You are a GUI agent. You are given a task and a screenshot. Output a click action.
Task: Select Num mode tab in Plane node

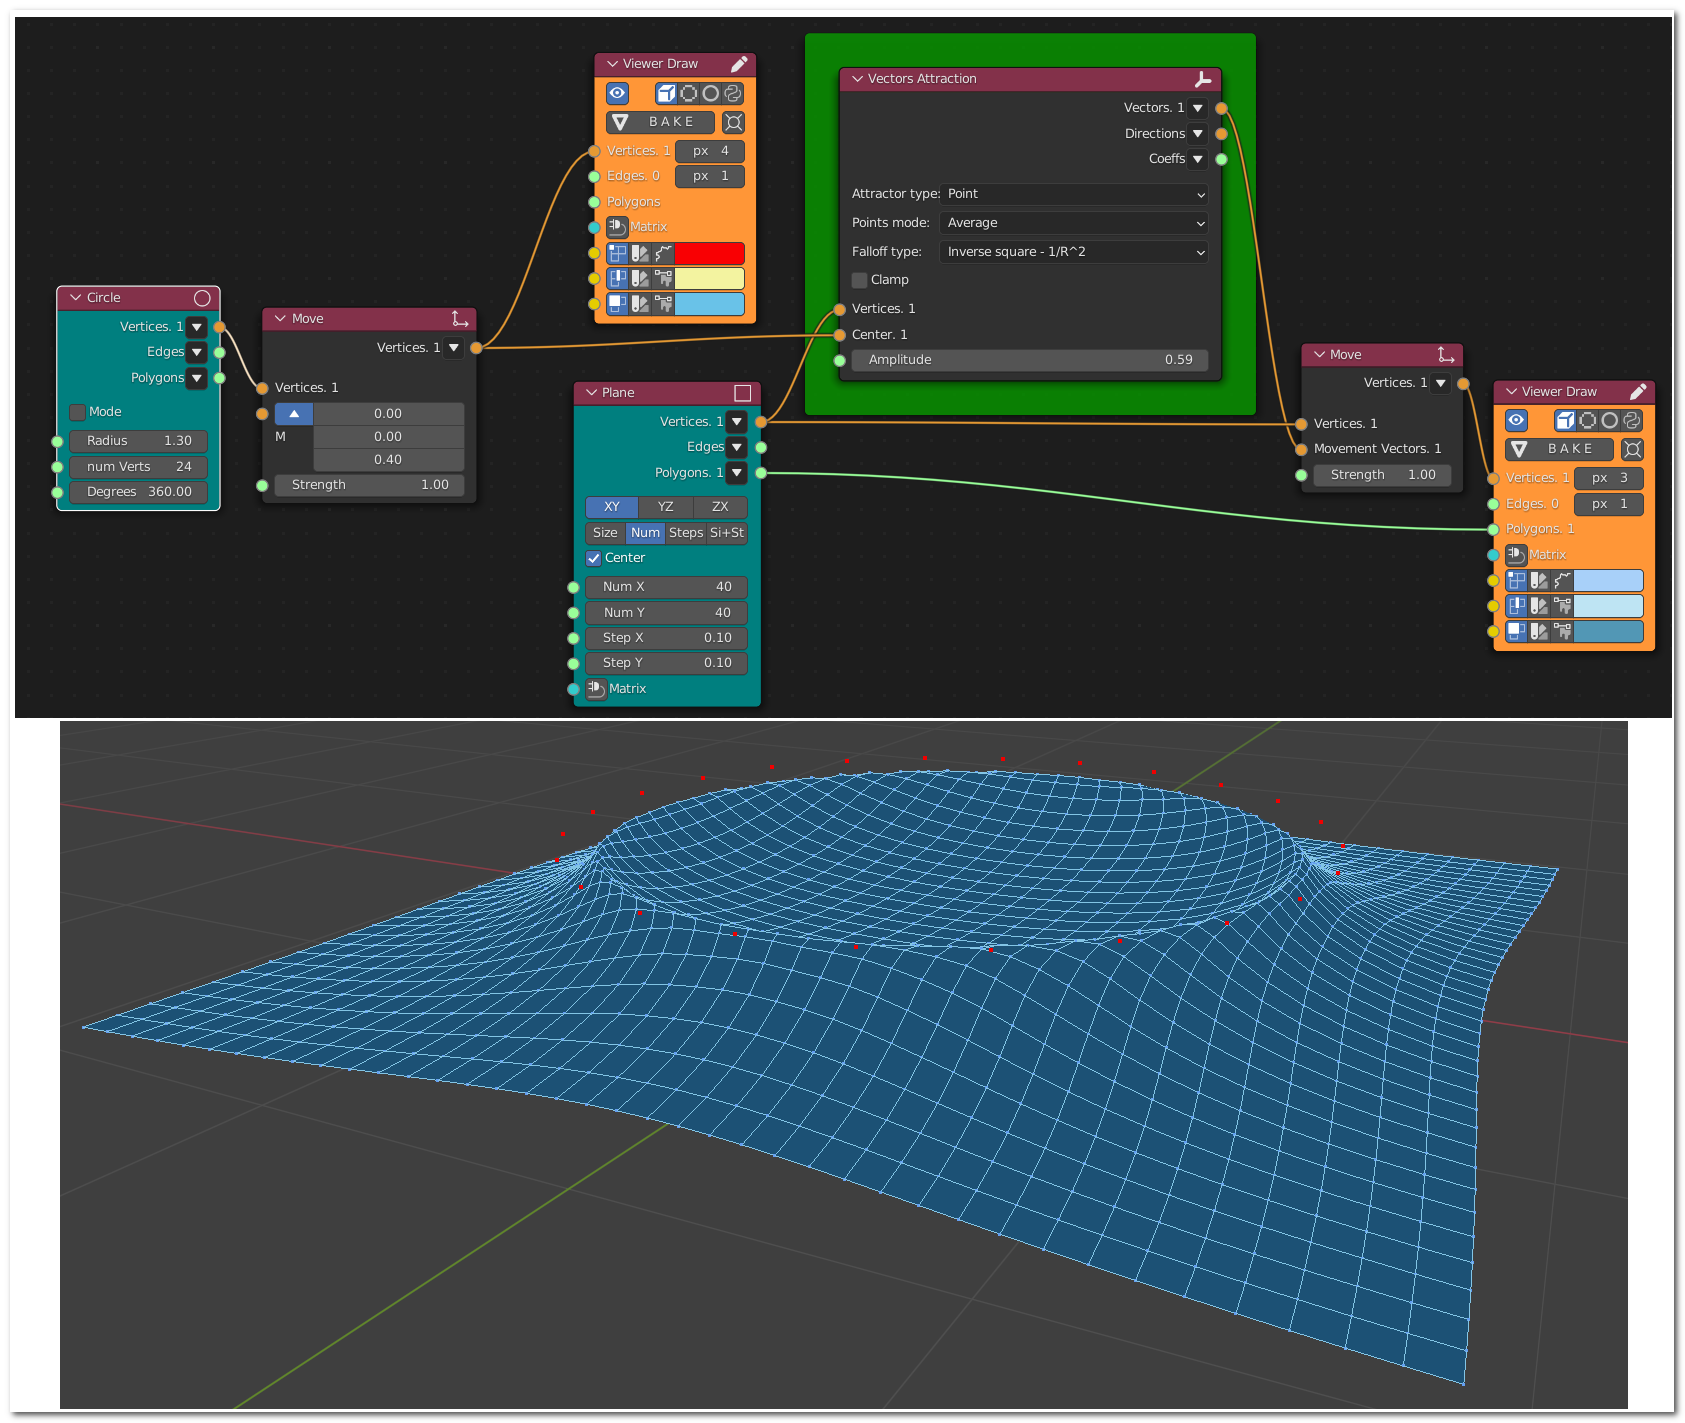(x=646, y=533)
